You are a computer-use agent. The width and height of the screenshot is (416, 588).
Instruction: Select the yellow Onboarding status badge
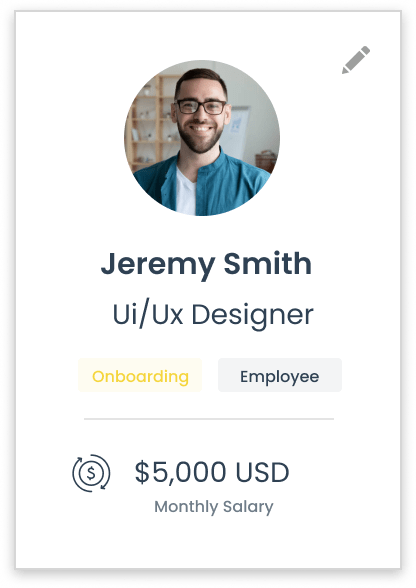click(140, 375)
